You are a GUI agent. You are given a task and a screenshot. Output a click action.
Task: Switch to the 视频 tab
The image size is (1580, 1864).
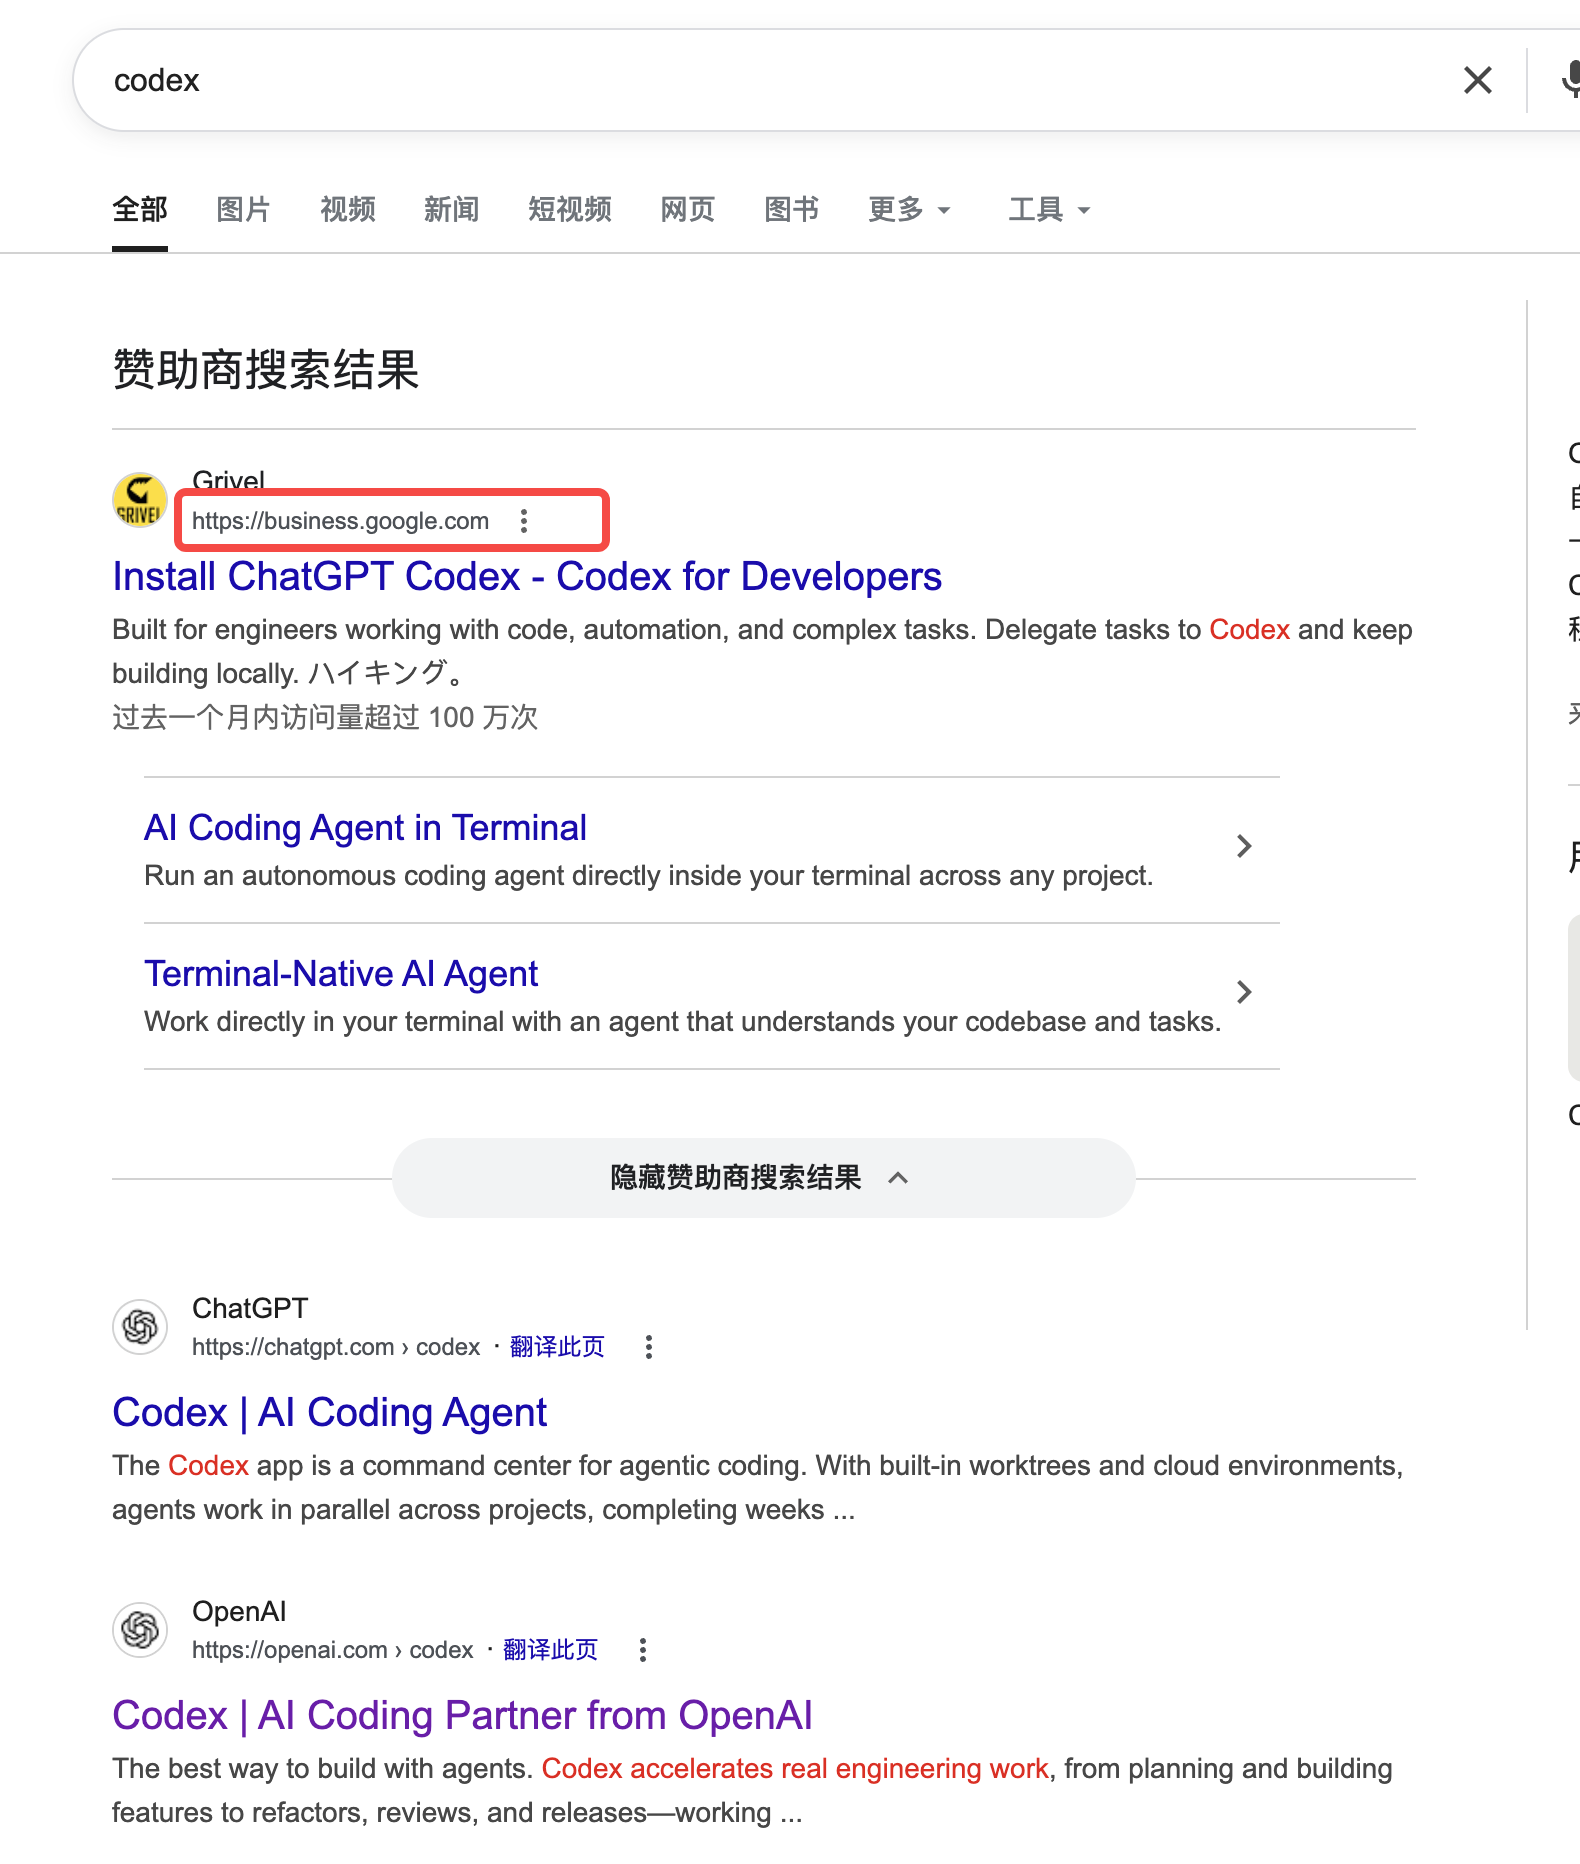pos(348,210)
